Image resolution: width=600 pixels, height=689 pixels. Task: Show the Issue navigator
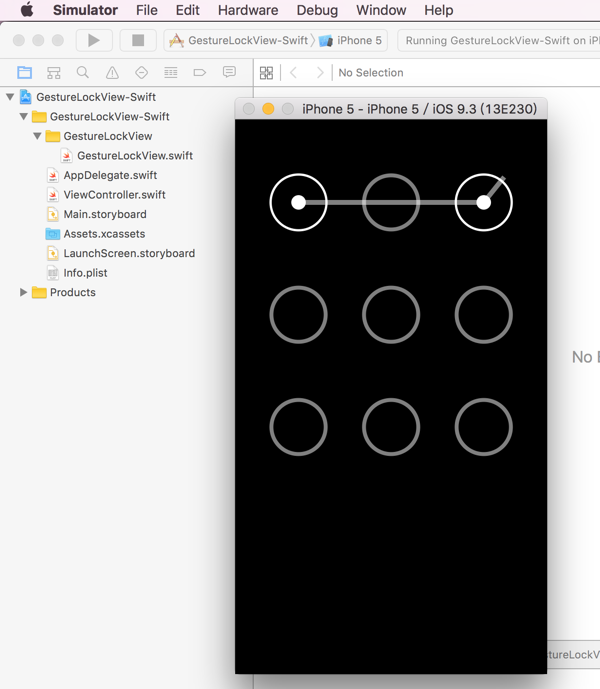[112, 73]
